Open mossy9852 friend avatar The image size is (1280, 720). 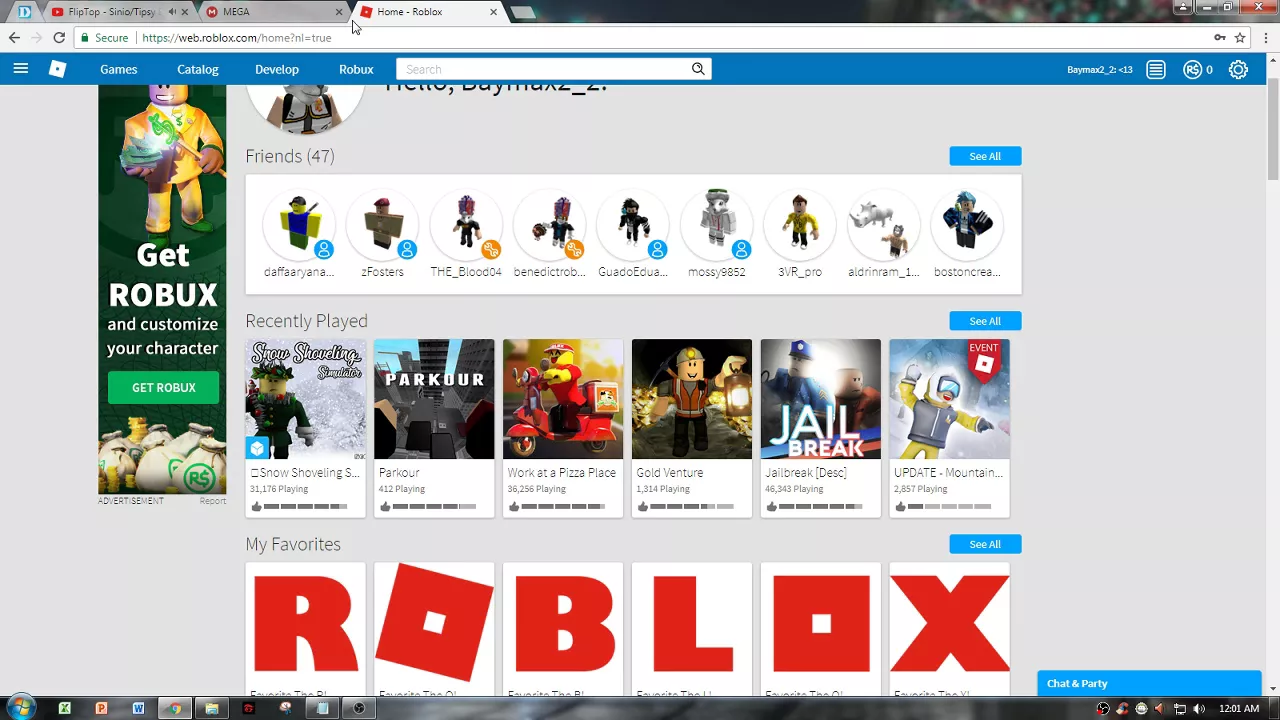(x=716, y=224)
